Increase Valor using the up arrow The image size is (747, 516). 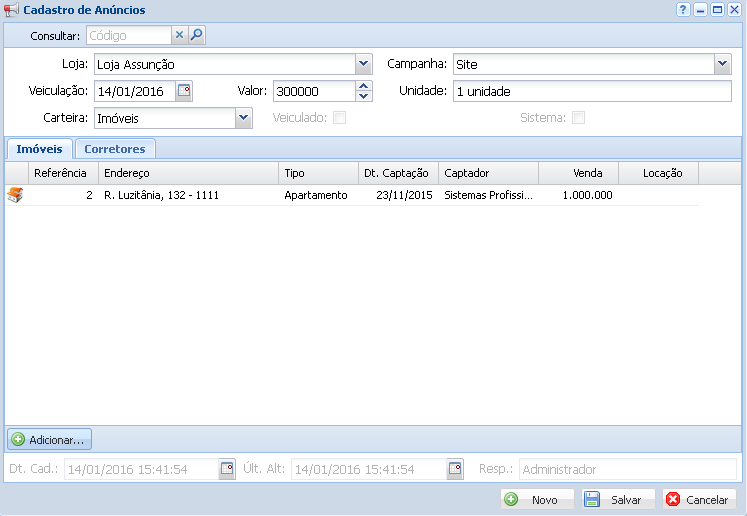(x=364, y=86)
